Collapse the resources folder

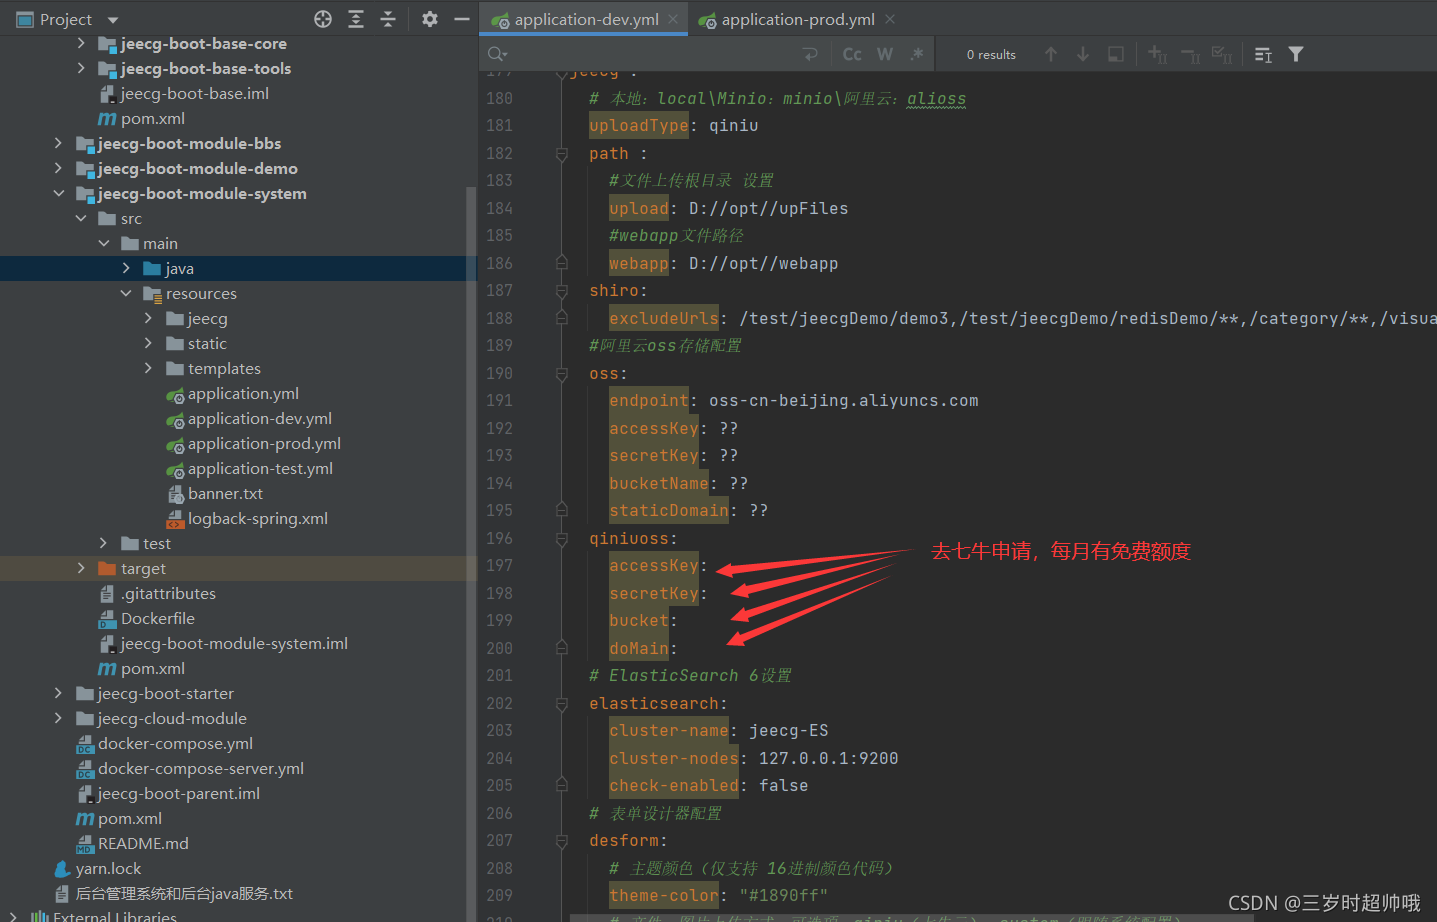[126, 293]
